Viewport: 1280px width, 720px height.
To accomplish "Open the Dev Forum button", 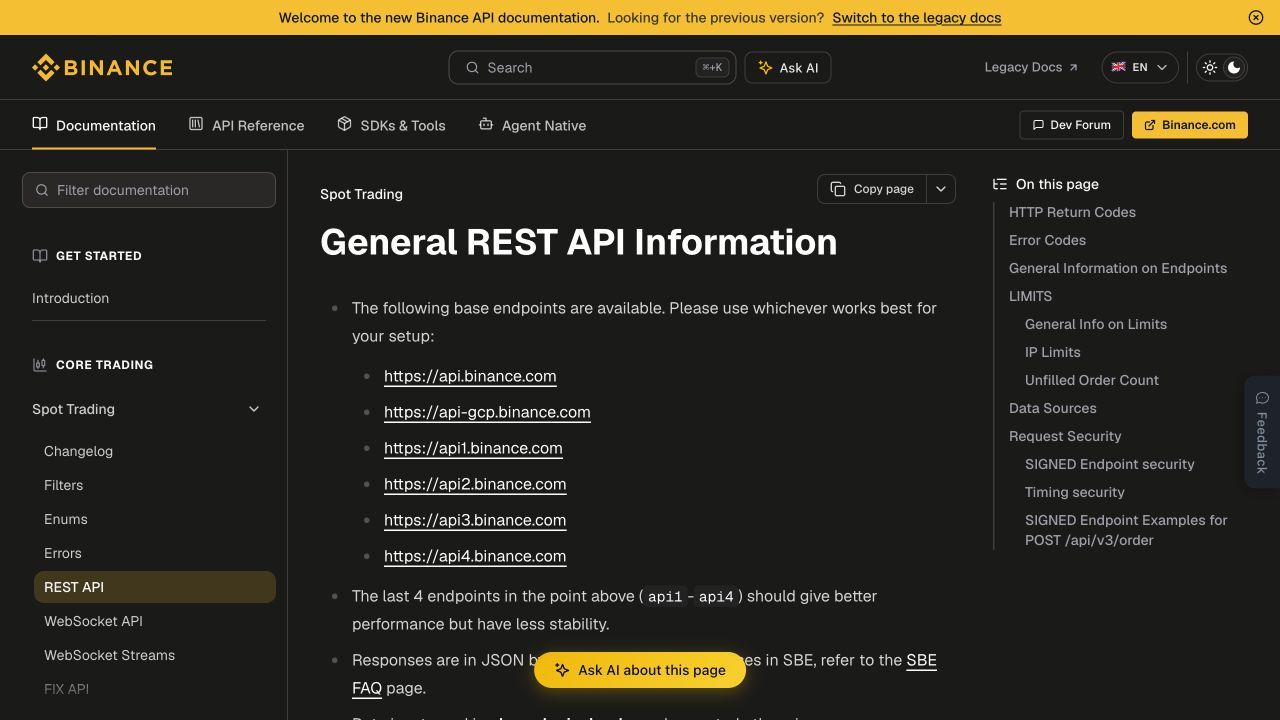I will tap(1071, 125).
